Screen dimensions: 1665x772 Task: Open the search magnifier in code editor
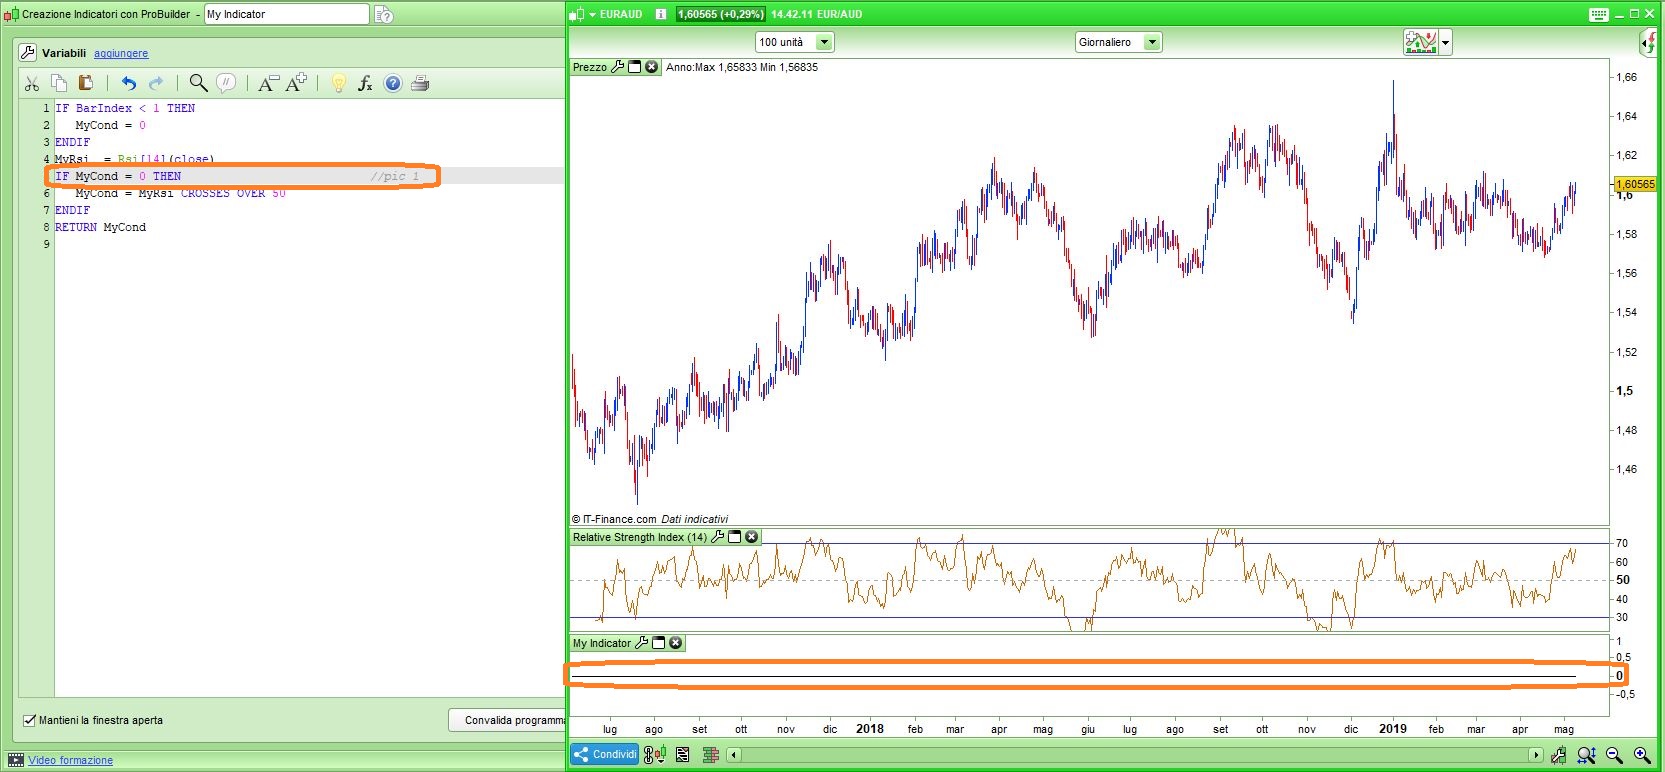198,83
